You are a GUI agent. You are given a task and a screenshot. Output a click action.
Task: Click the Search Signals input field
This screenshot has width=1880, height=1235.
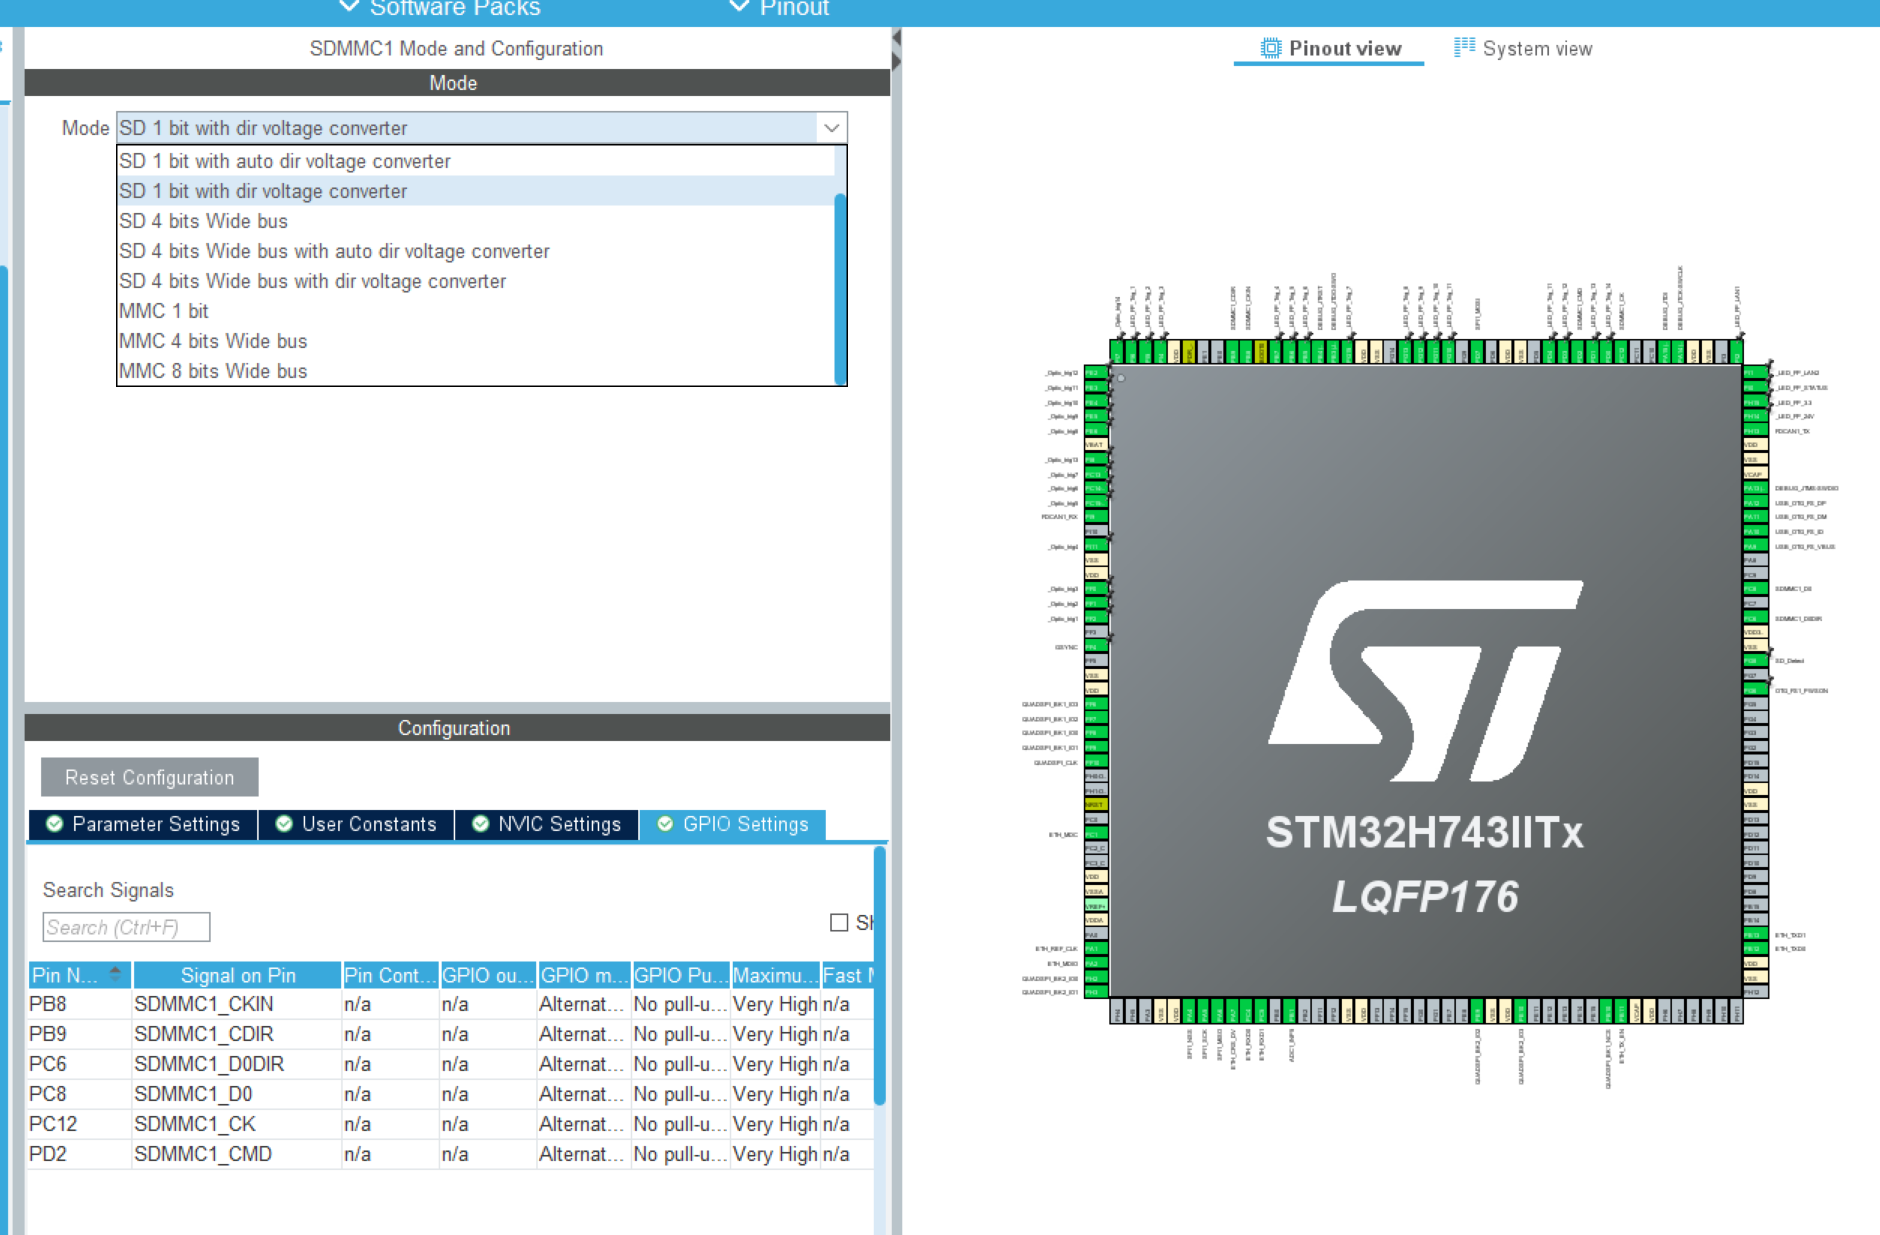pyautogui.click(x=125, y=927)
